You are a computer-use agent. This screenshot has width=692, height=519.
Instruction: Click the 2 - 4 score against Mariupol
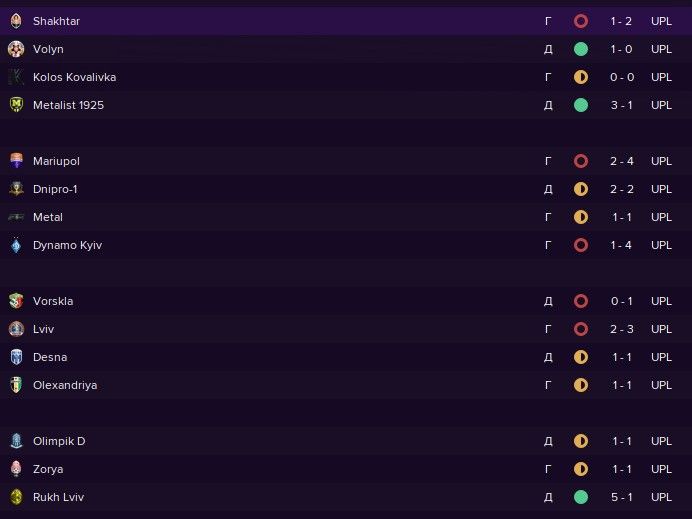click(x=620, y=161)
